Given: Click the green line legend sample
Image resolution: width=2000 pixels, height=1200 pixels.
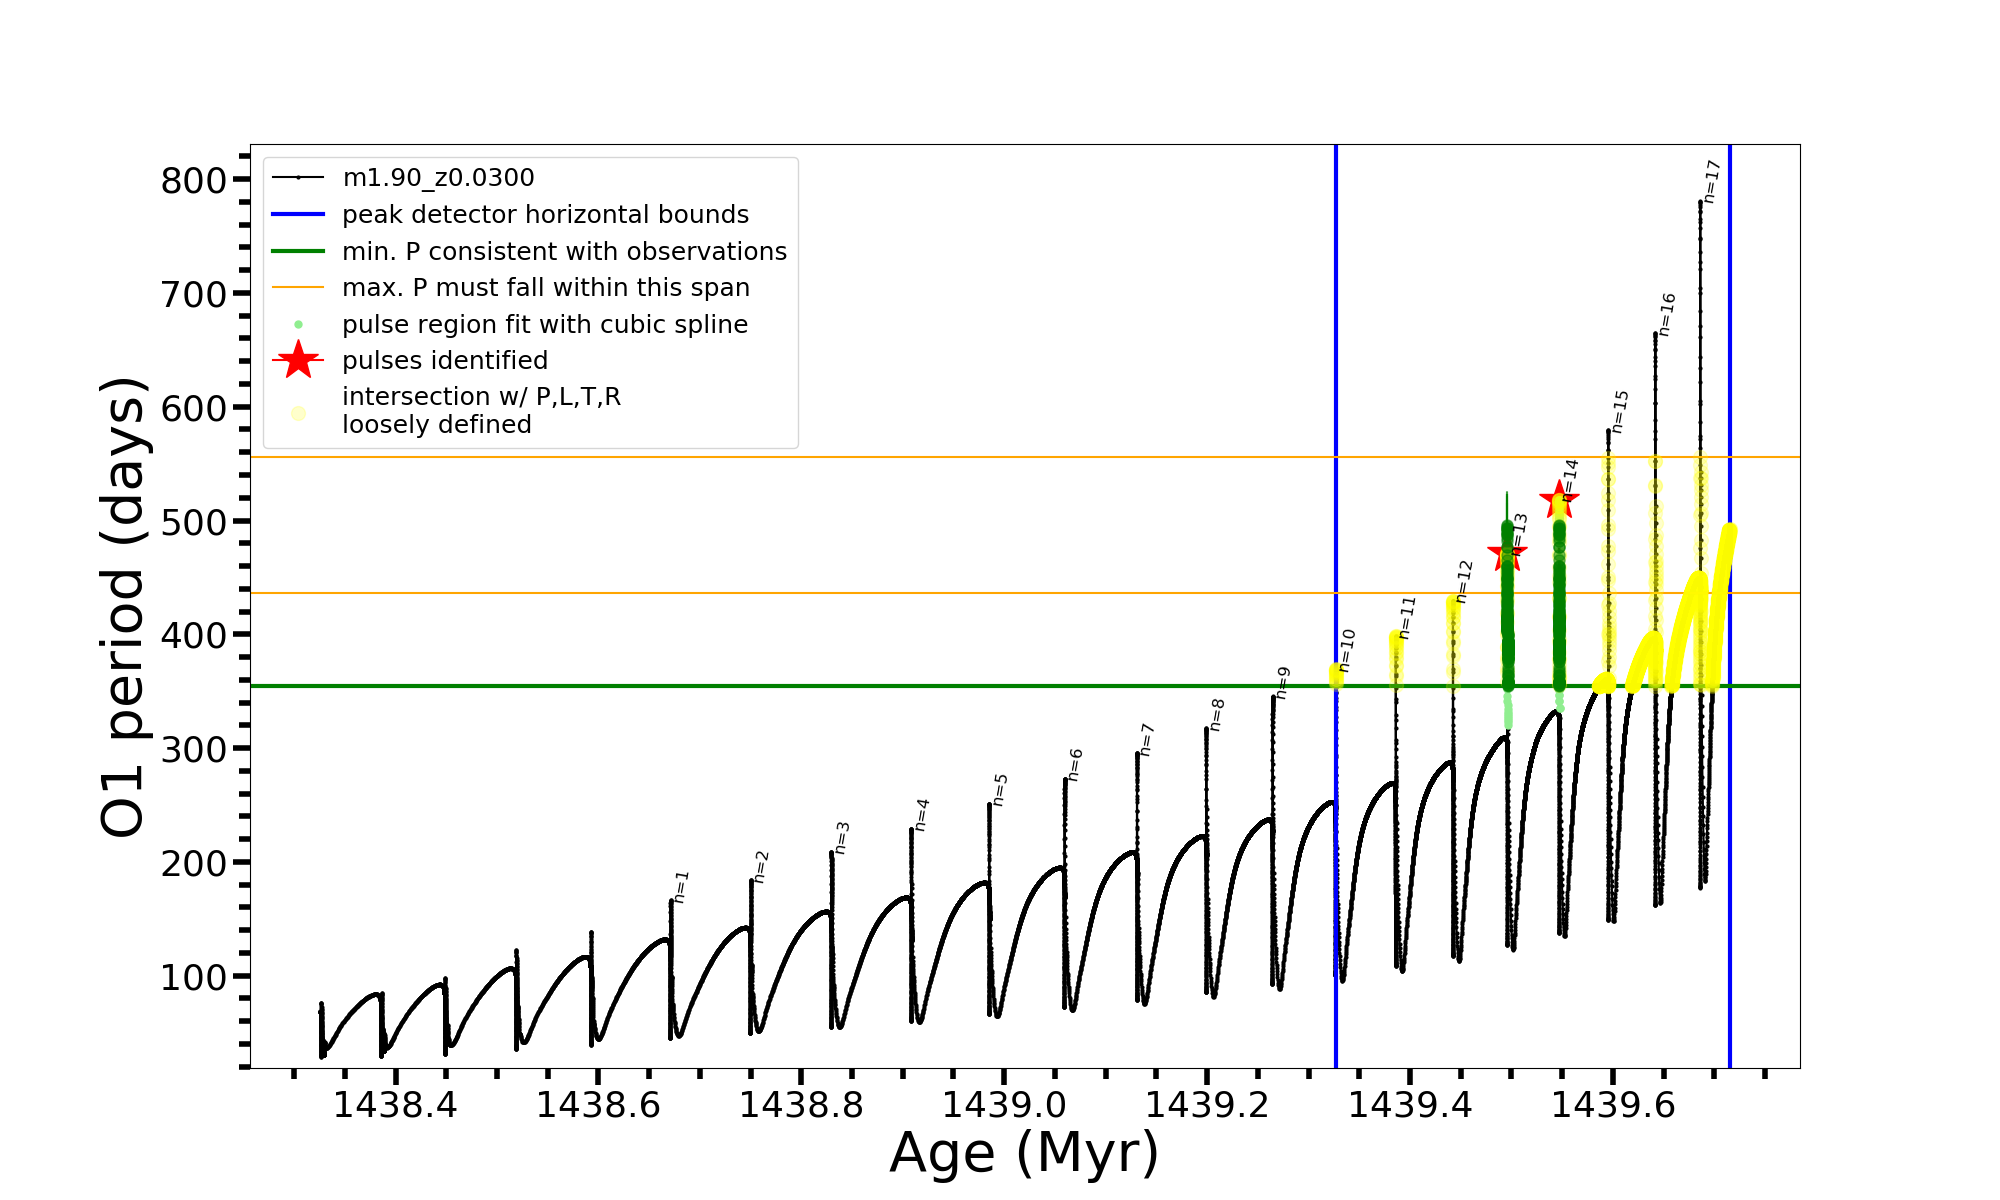Looking at the screenshot, I should tap(298, 251).
